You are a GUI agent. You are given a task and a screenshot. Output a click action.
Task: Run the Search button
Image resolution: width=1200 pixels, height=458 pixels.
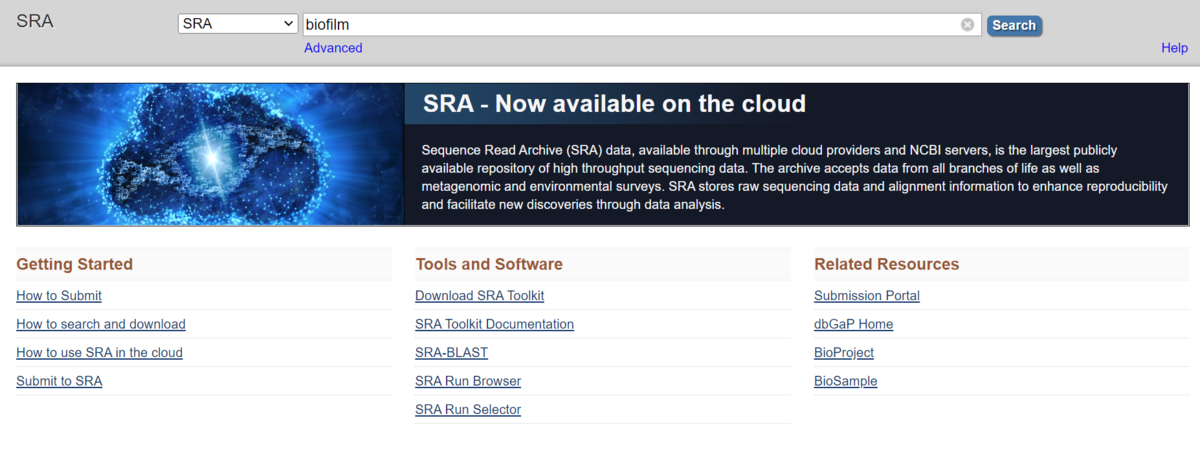point(1014,25)
